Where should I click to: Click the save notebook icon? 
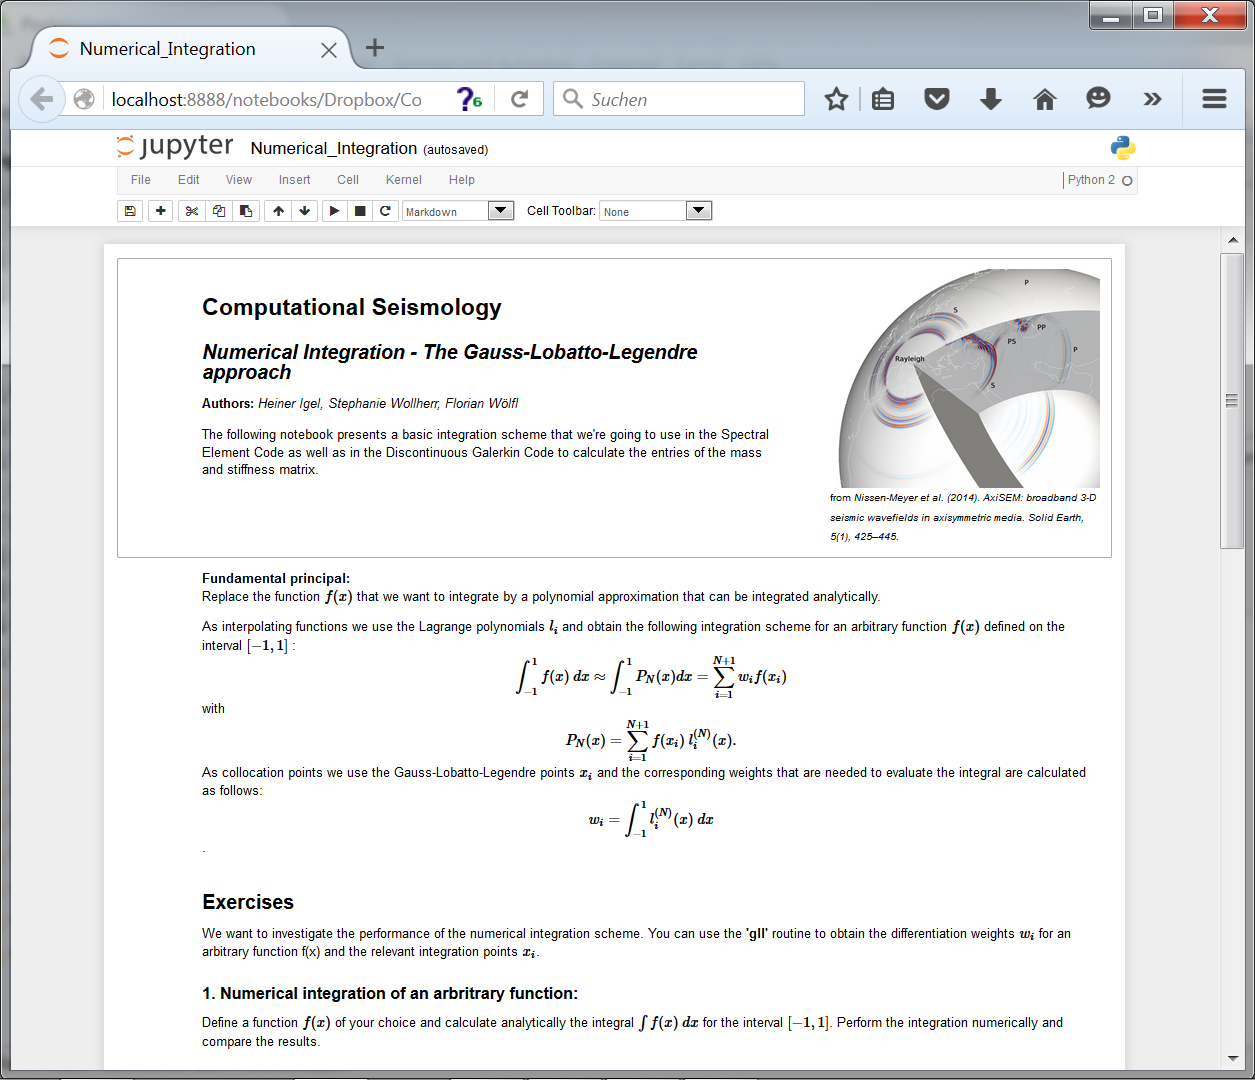130,211
